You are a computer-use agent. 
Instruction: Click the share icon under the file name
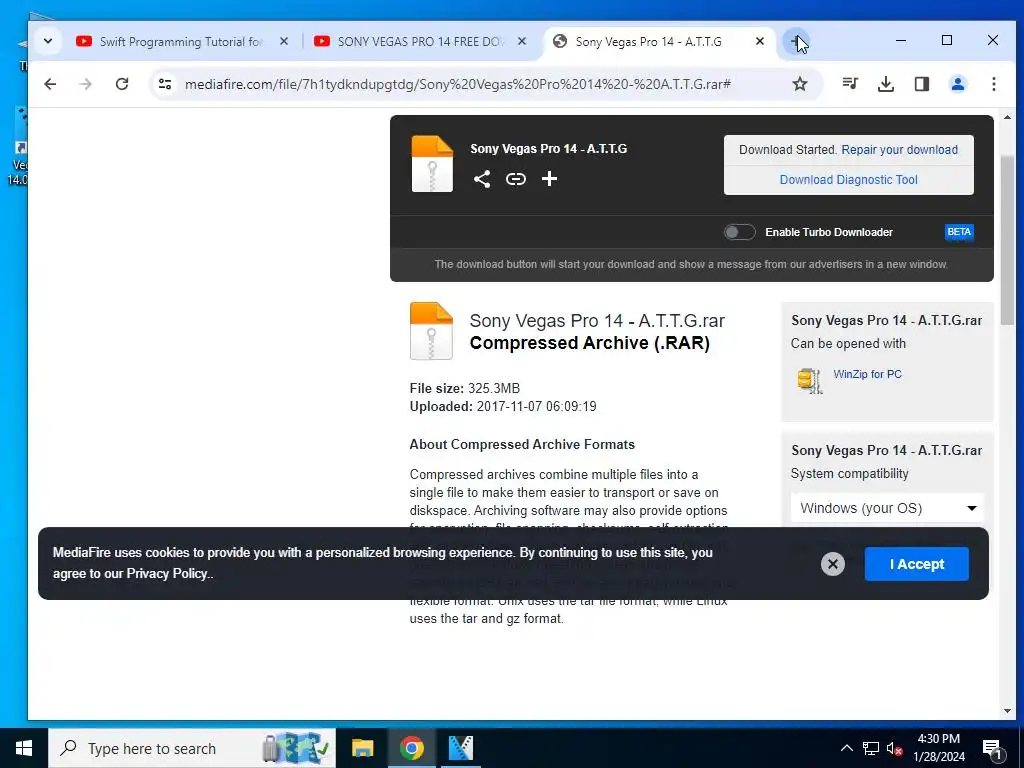(482, 179)
